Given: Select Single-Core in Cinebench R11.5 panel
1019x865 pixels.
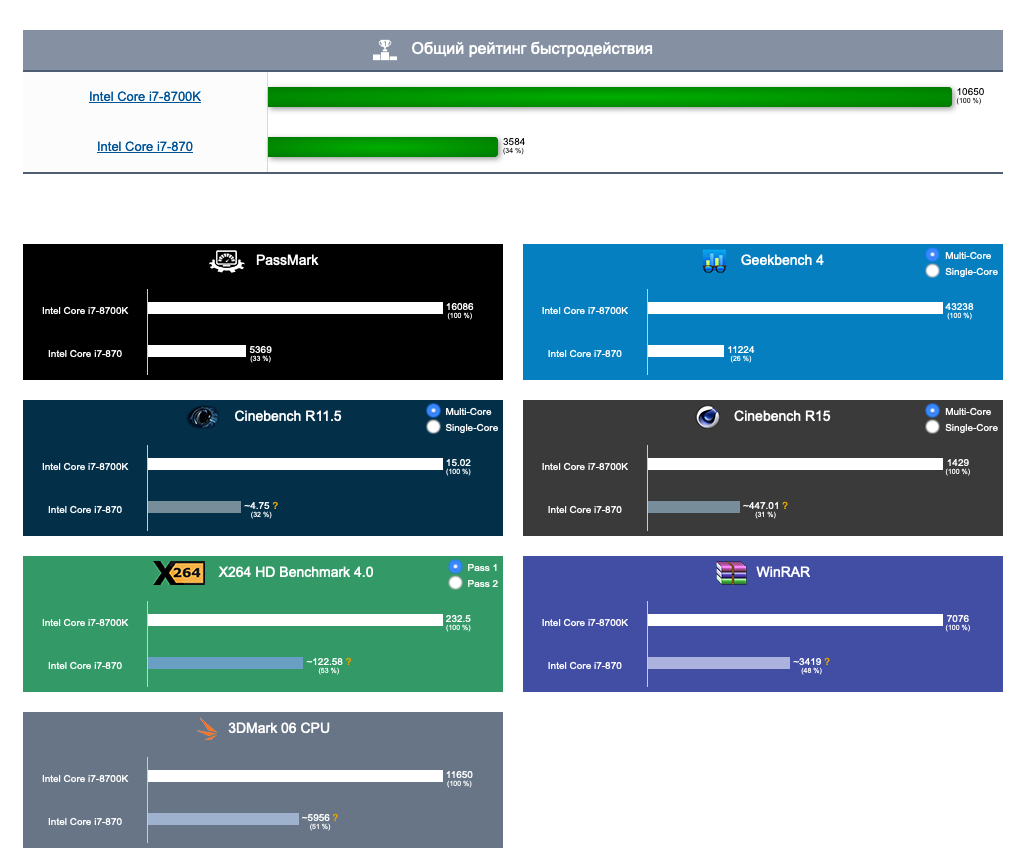Looking at the screenshot, I should tap(433, 427).
